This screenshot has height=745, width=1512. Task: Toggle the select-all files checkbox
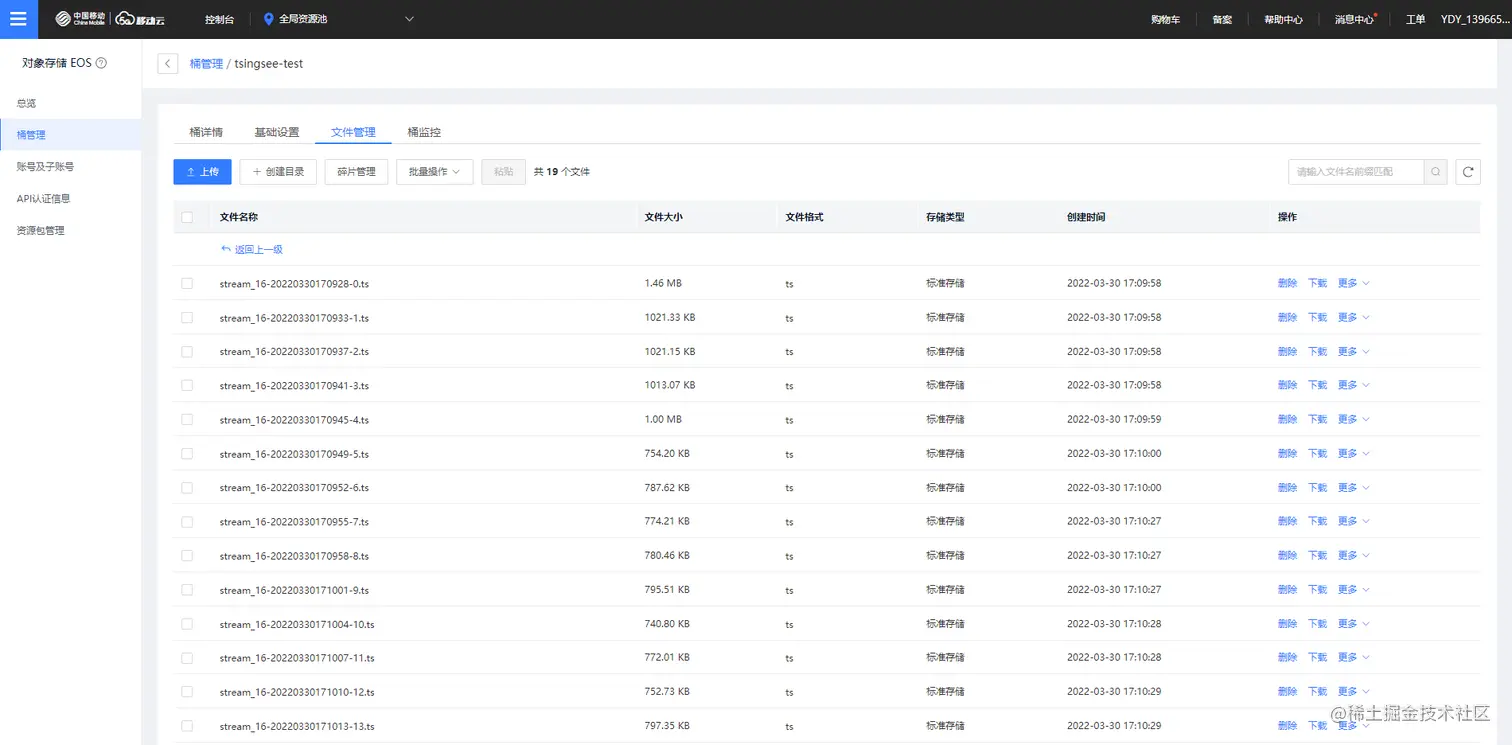(x=187, y=217)
